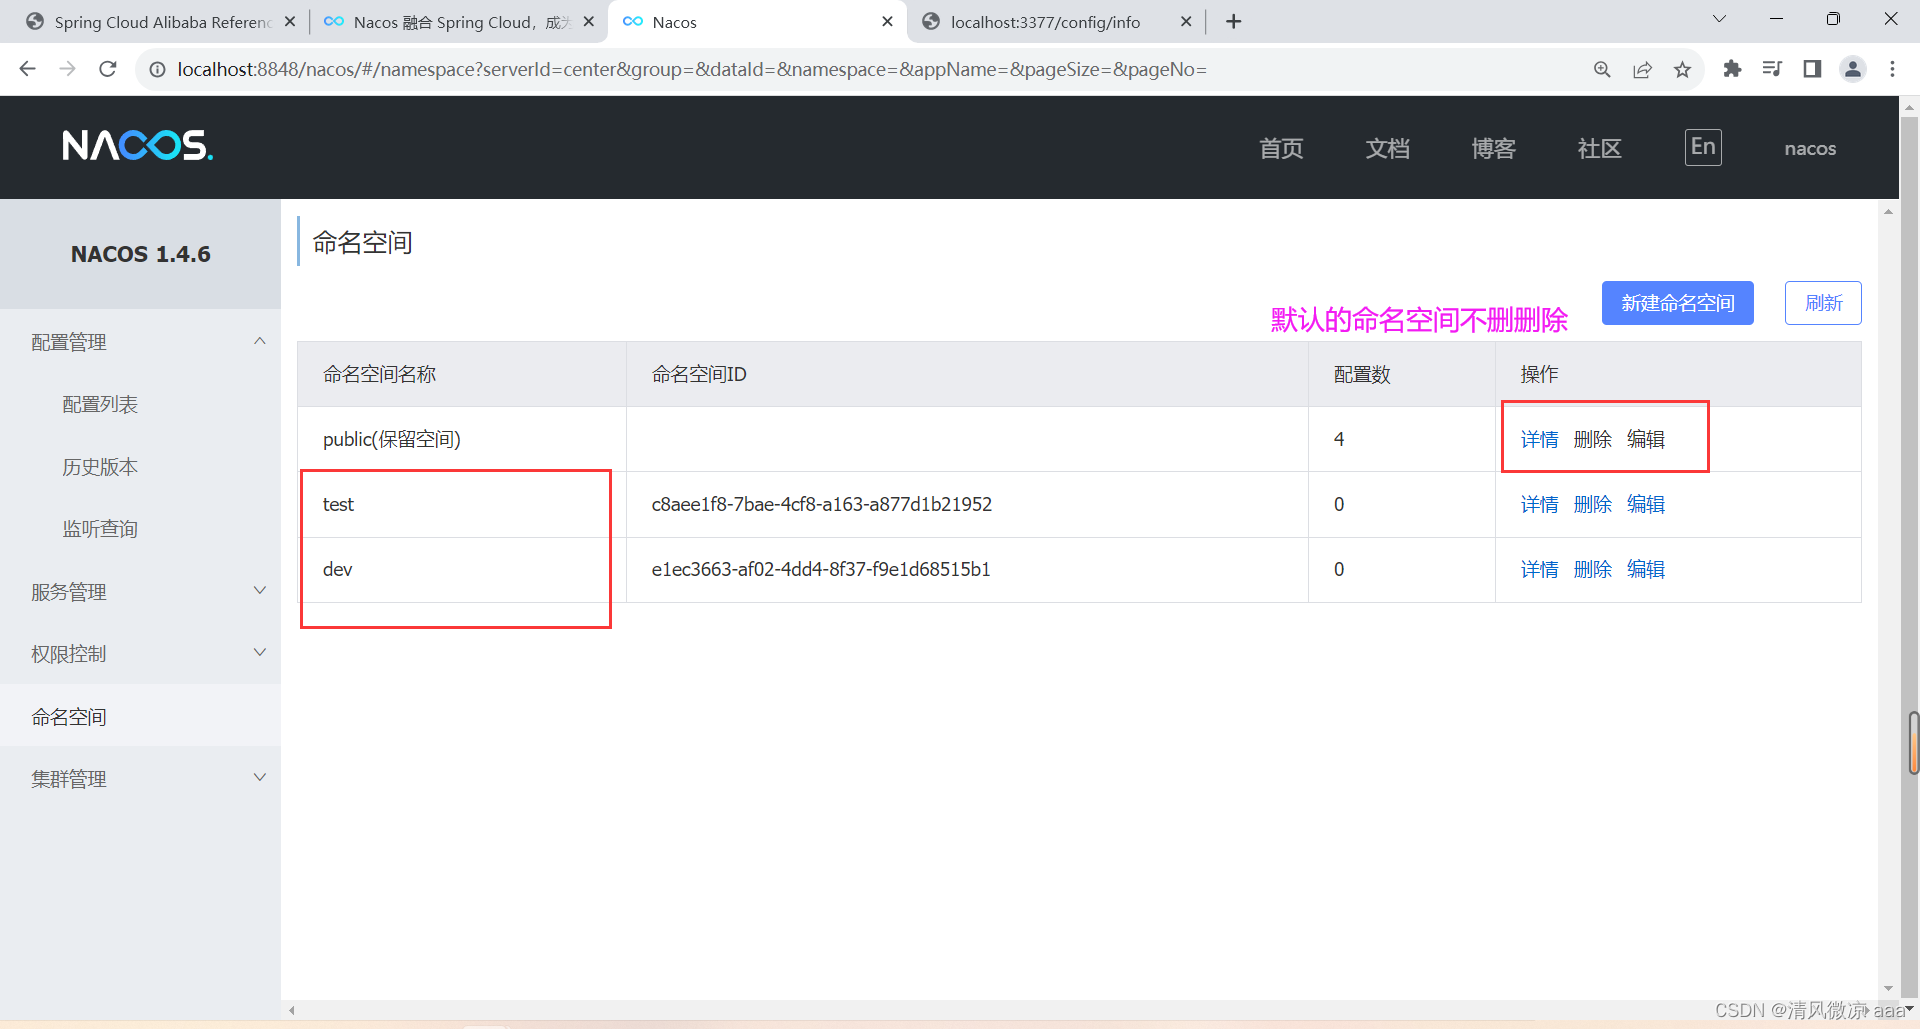Toggle the browser side panel icon

click(1812, 69)
